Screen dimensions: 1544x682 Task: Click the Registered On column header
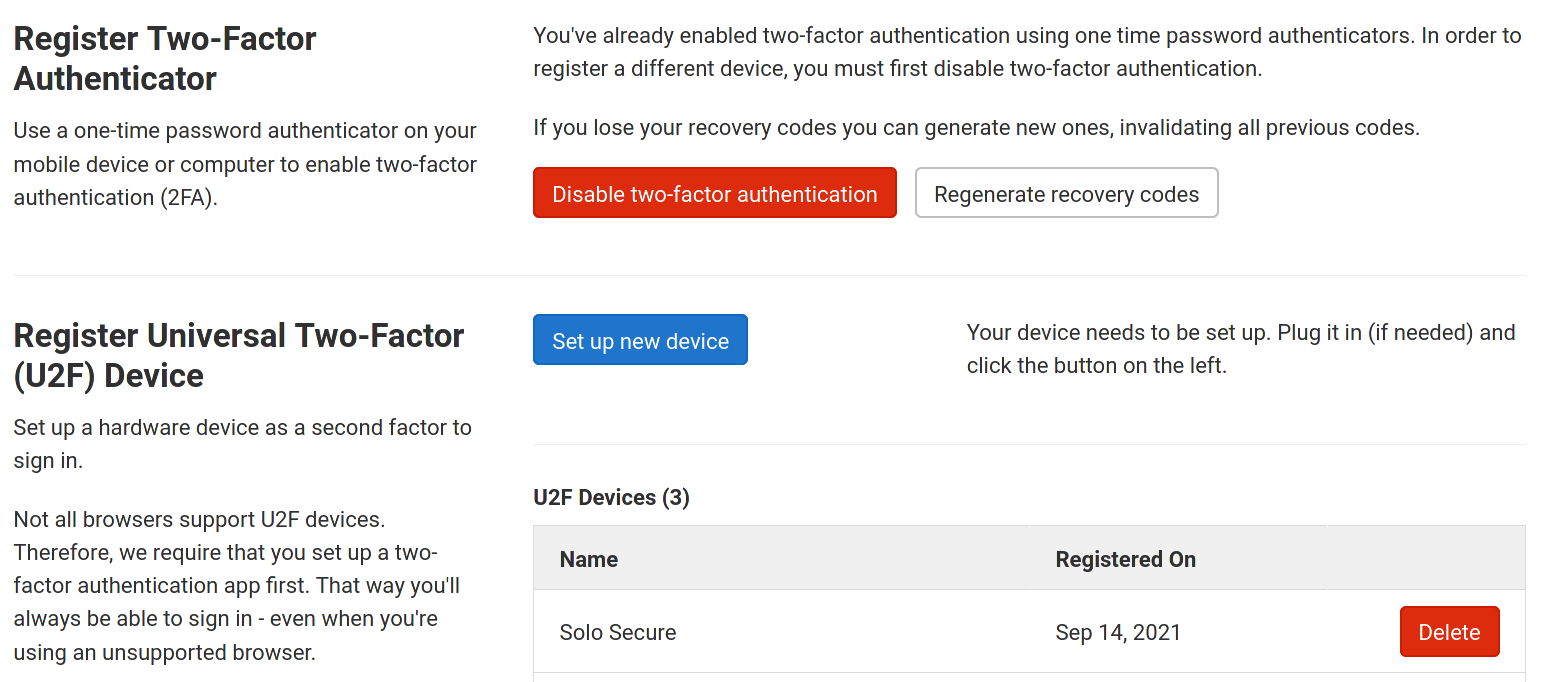(1125, 559)
